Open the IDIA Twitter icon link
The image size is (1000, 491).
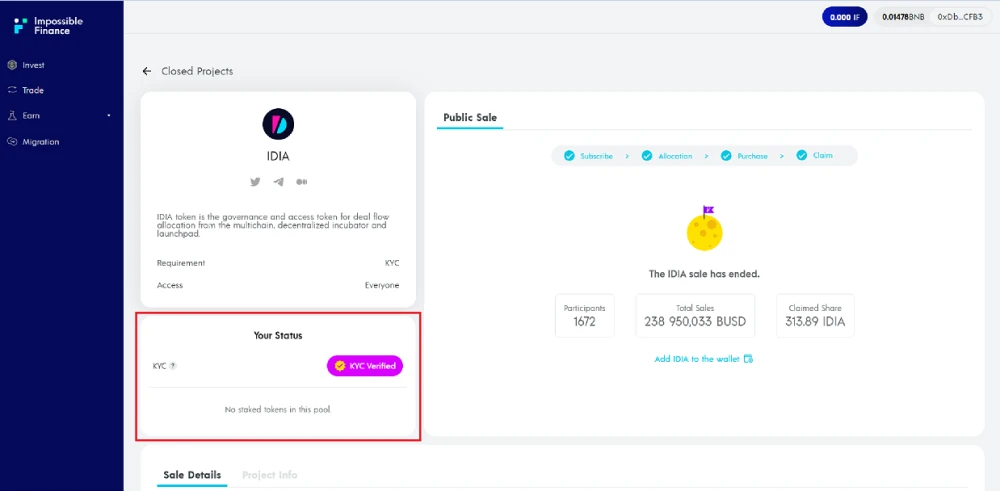pyautogui.click(x=255, y=182)
